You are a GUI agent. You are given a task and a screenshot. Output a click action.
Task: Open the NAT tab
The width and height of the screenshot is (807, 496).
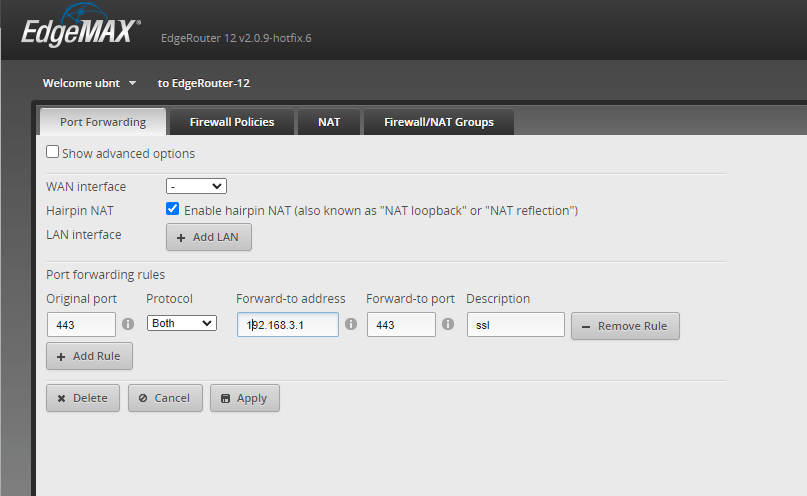(329, 122)
